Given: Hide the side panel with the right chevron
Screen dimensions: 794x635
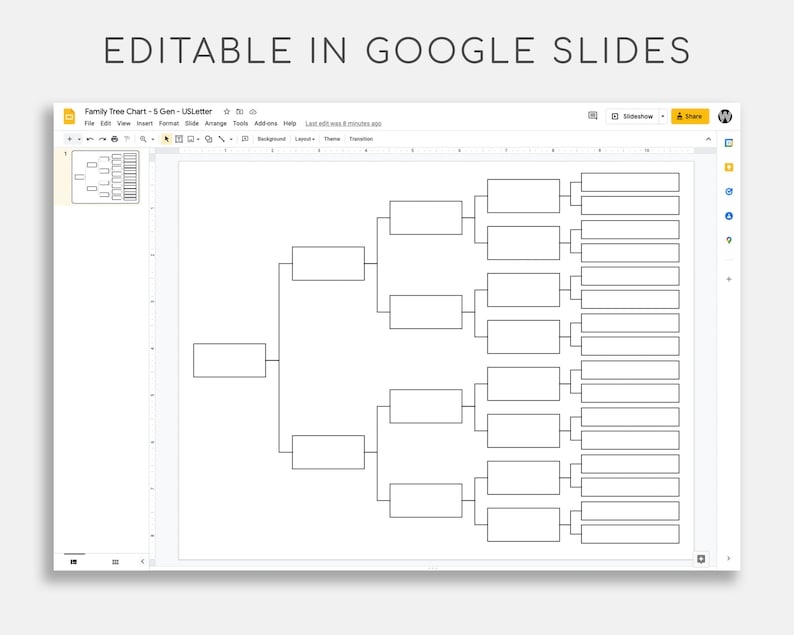Looking at the screenshot, I should tap(729, 559).
